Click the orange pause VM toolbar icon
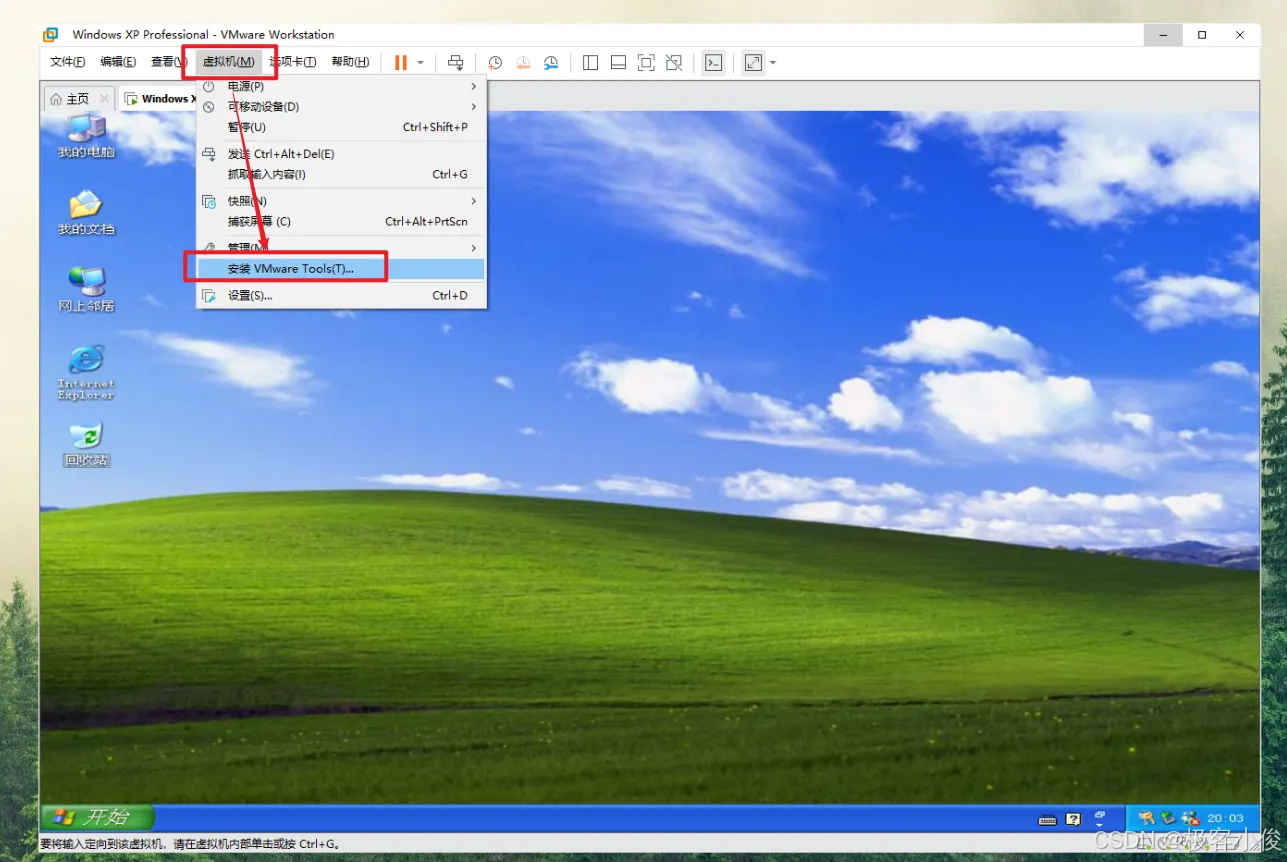Viewport: 1287px width, 862px height. pos(401,63)
